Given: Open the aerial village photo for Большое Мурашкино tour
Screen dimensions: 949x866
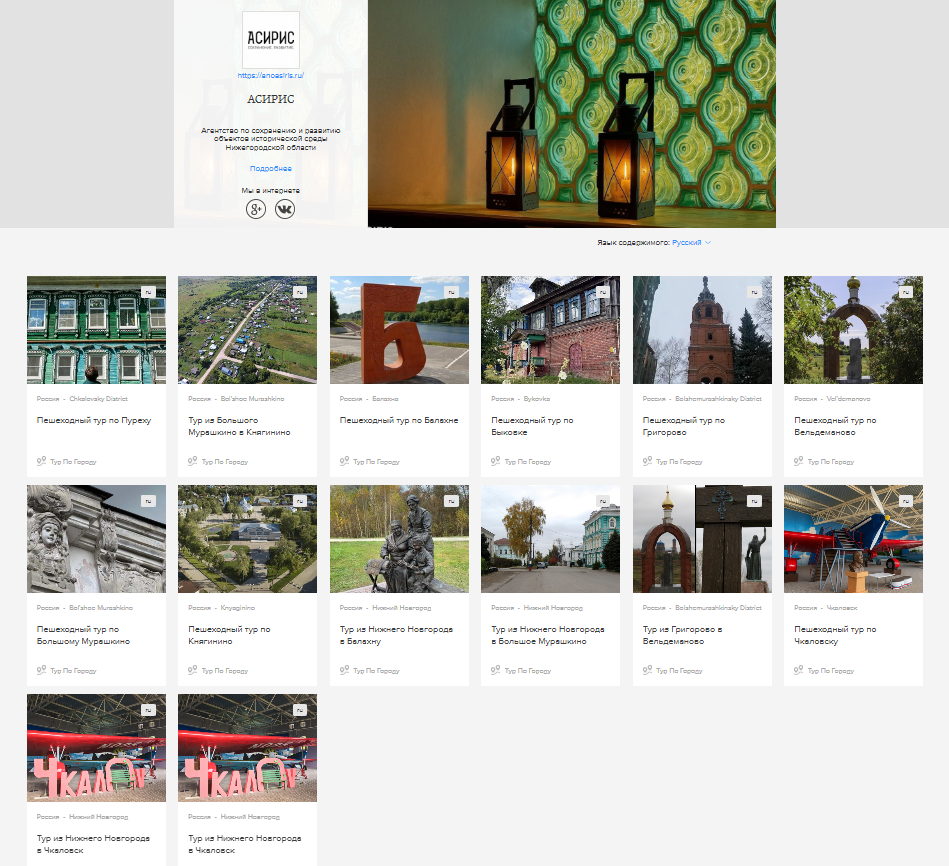Looking at the screenshot, I should (247, 330).
